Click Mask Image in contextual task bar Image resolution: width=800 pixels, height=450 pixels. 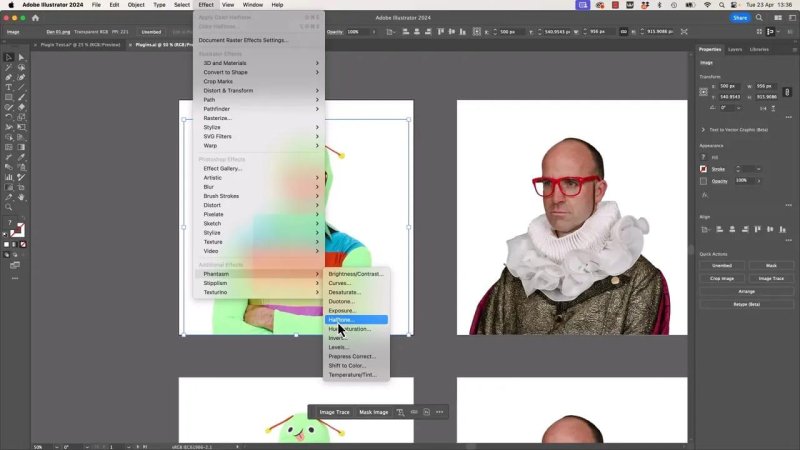[373, 412]
